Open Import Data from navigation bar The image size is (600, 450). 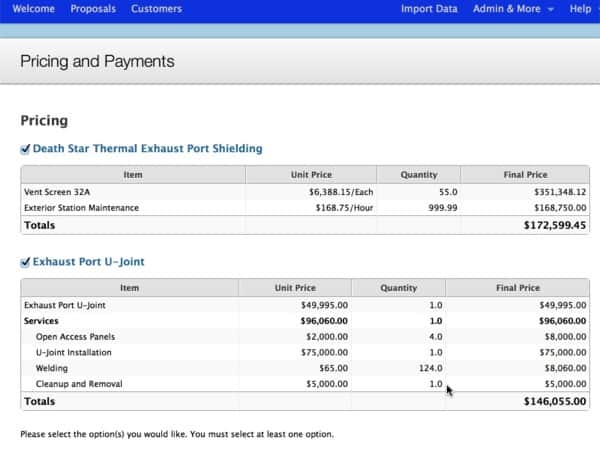point(429,9)
